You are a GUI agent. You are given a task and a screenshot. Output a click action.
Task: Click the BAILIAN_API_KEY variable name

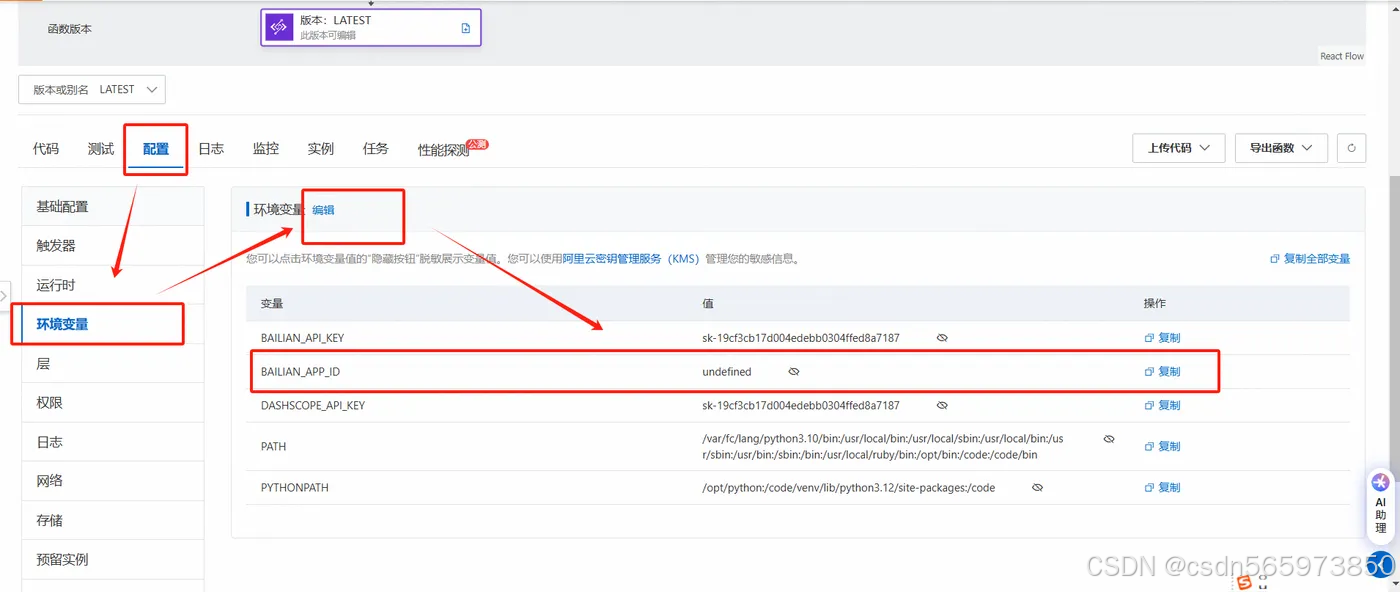point(302,338)
